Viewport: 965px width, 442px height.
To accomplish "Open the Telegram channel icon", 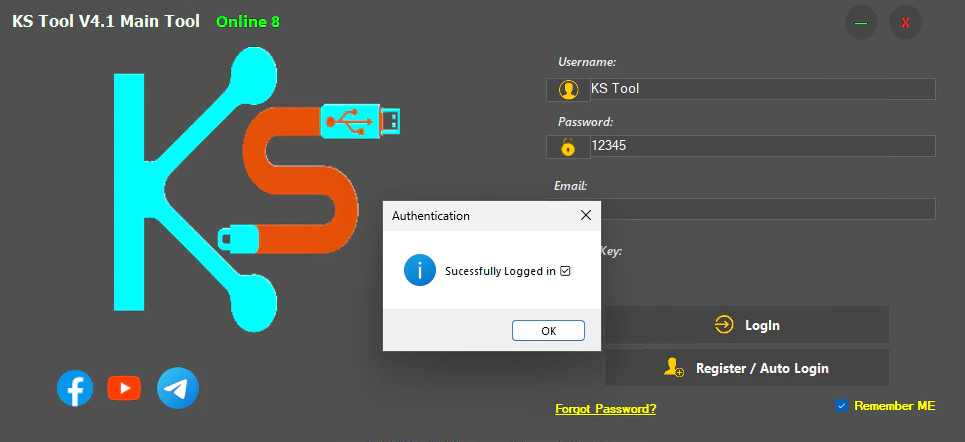I will (178, 388).
